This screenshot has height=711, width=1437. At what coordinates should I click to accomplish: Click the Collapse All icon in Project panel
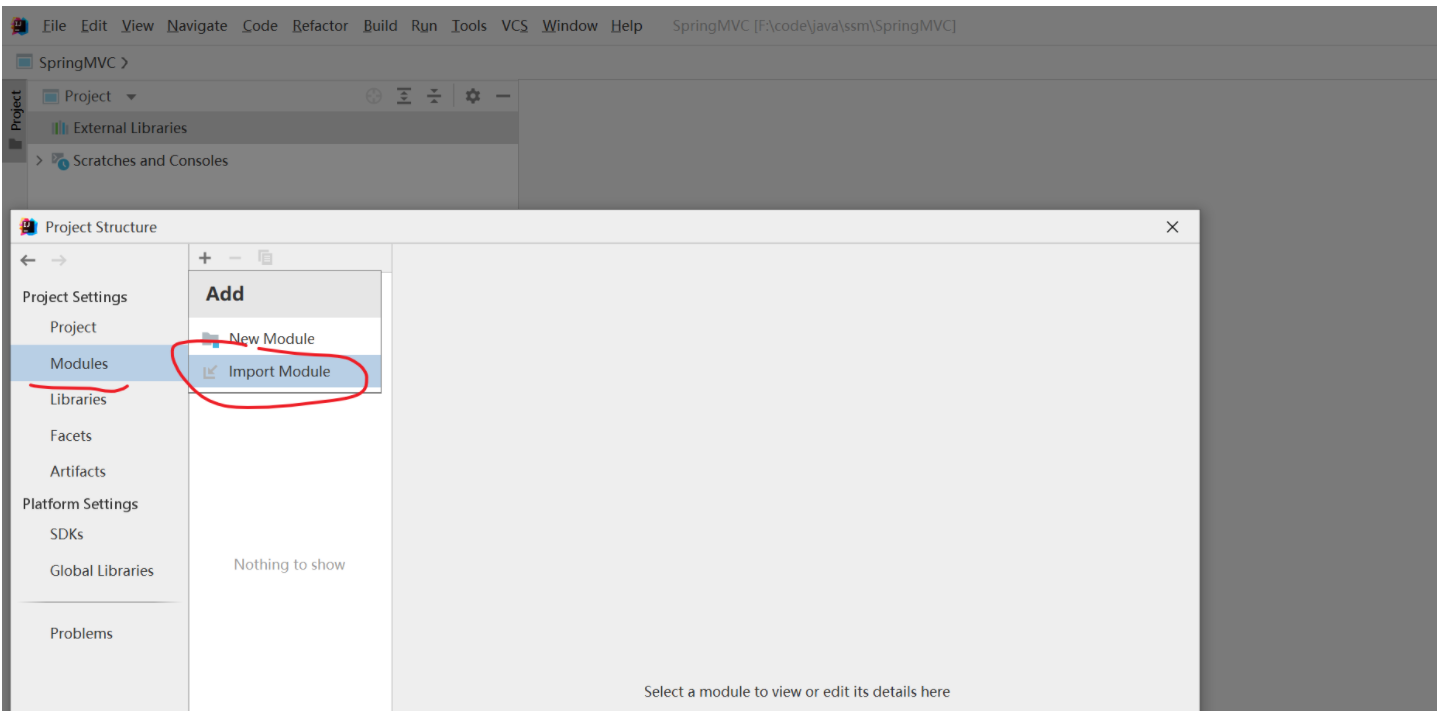click(x=434, y=96)
